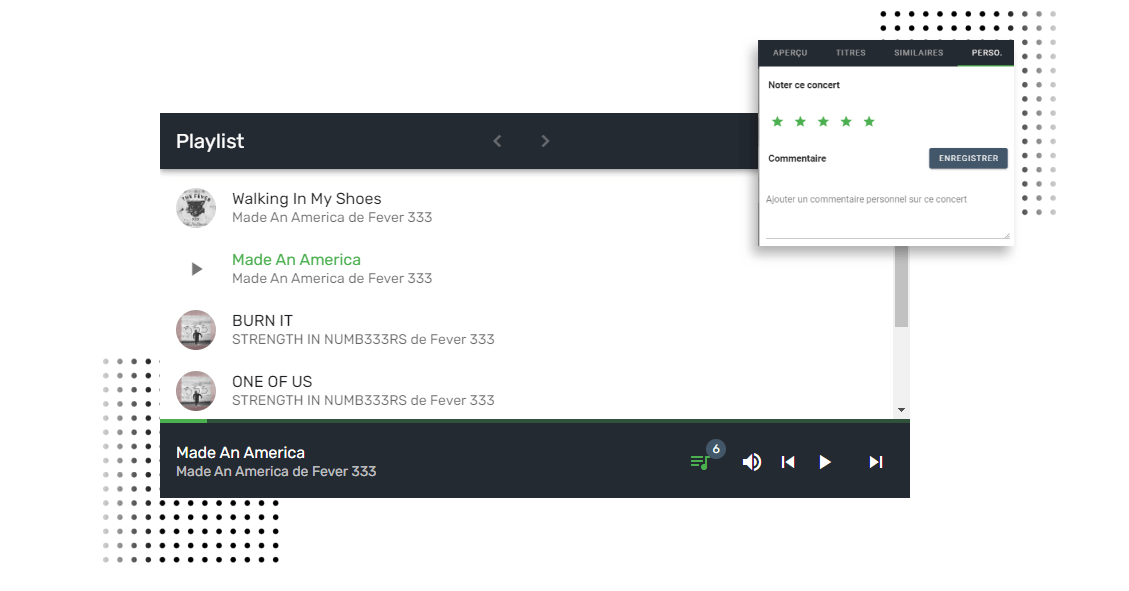Click subtitle 'Made An America de Fever 333' in player bar
The height and width of the screenshot is (591, 1129).
coord(276,472)
